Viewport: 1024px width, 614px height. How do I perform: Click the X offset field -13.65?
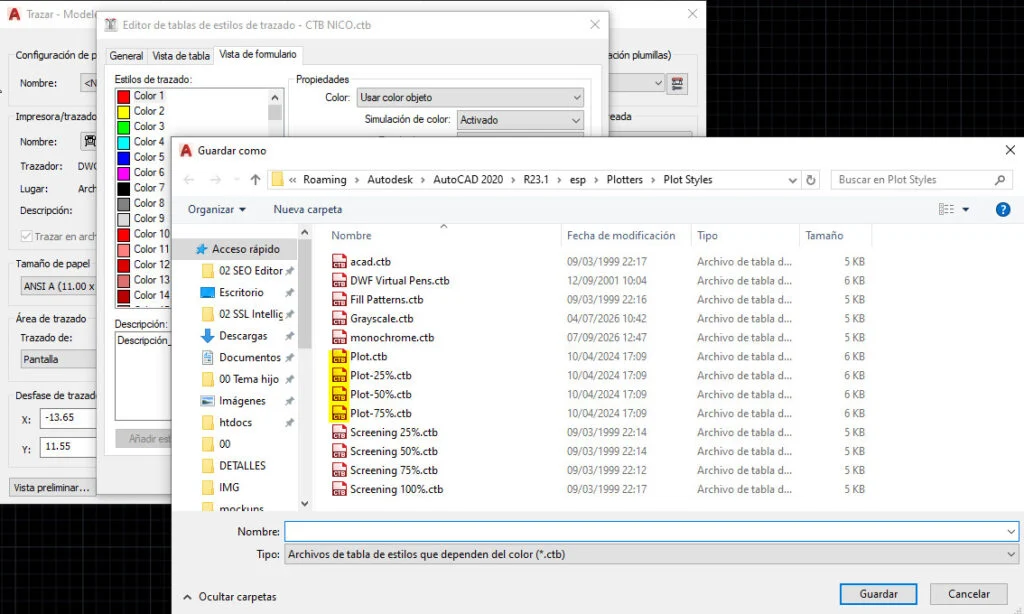[x=68, y=418]
